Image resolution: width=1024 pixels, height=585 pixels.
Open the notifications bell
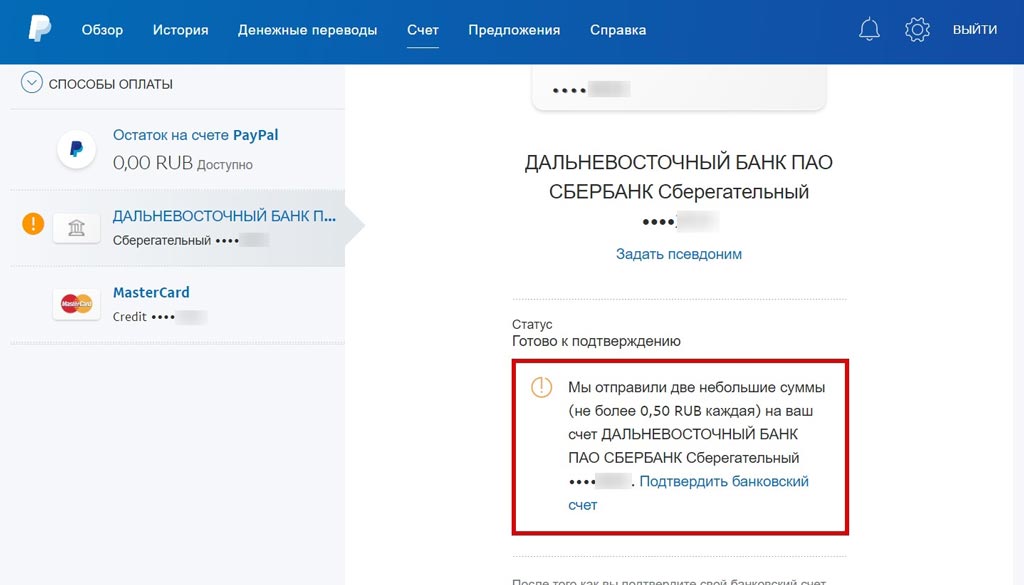tap(869, 29)
